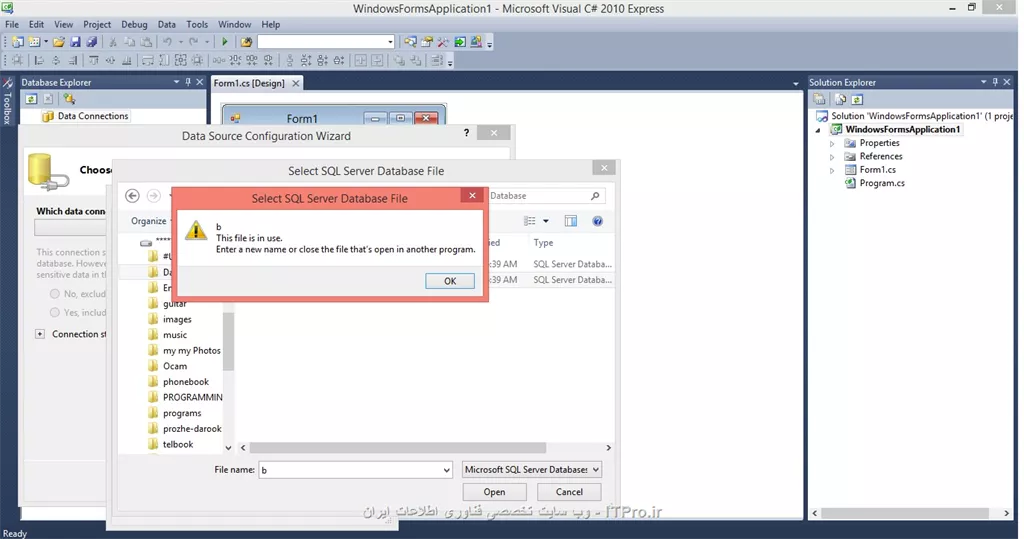
Task: Click the wizard's question-mark help button
Action: point(466,133)
